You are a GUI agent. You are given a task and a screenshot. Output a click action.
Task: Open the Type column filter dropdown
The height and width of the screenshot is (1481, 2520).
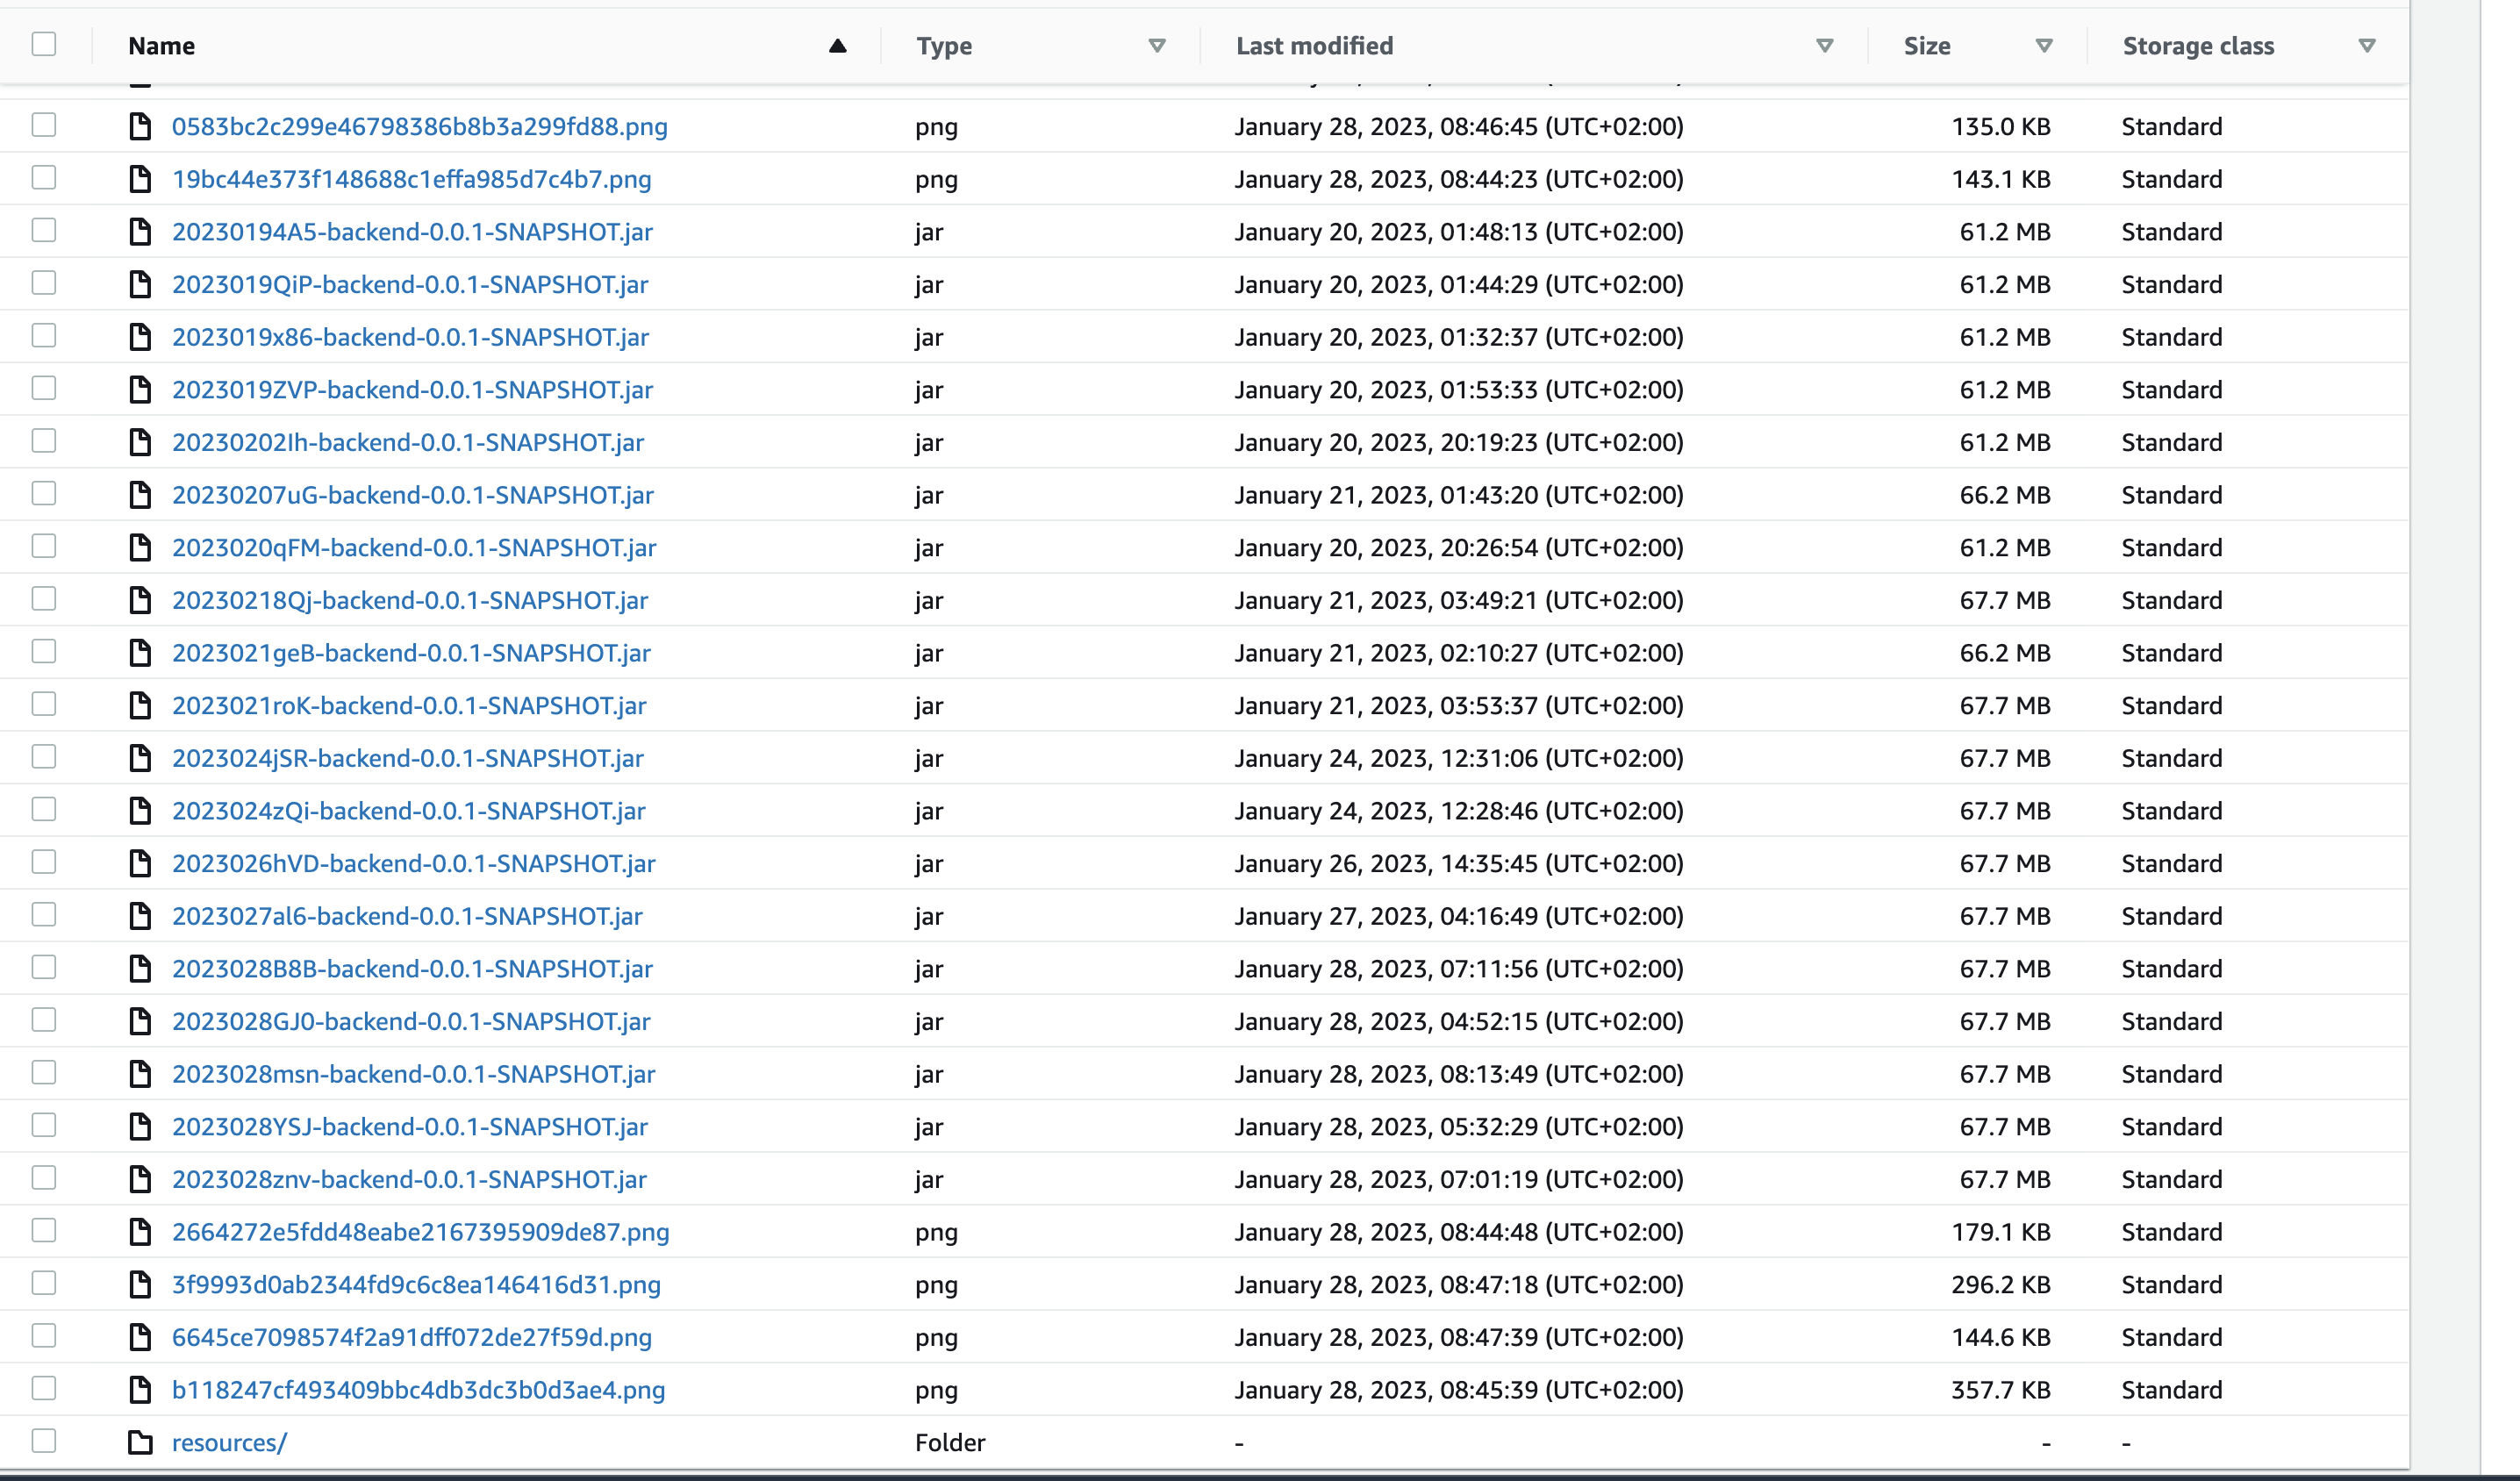coord(1157,46)
